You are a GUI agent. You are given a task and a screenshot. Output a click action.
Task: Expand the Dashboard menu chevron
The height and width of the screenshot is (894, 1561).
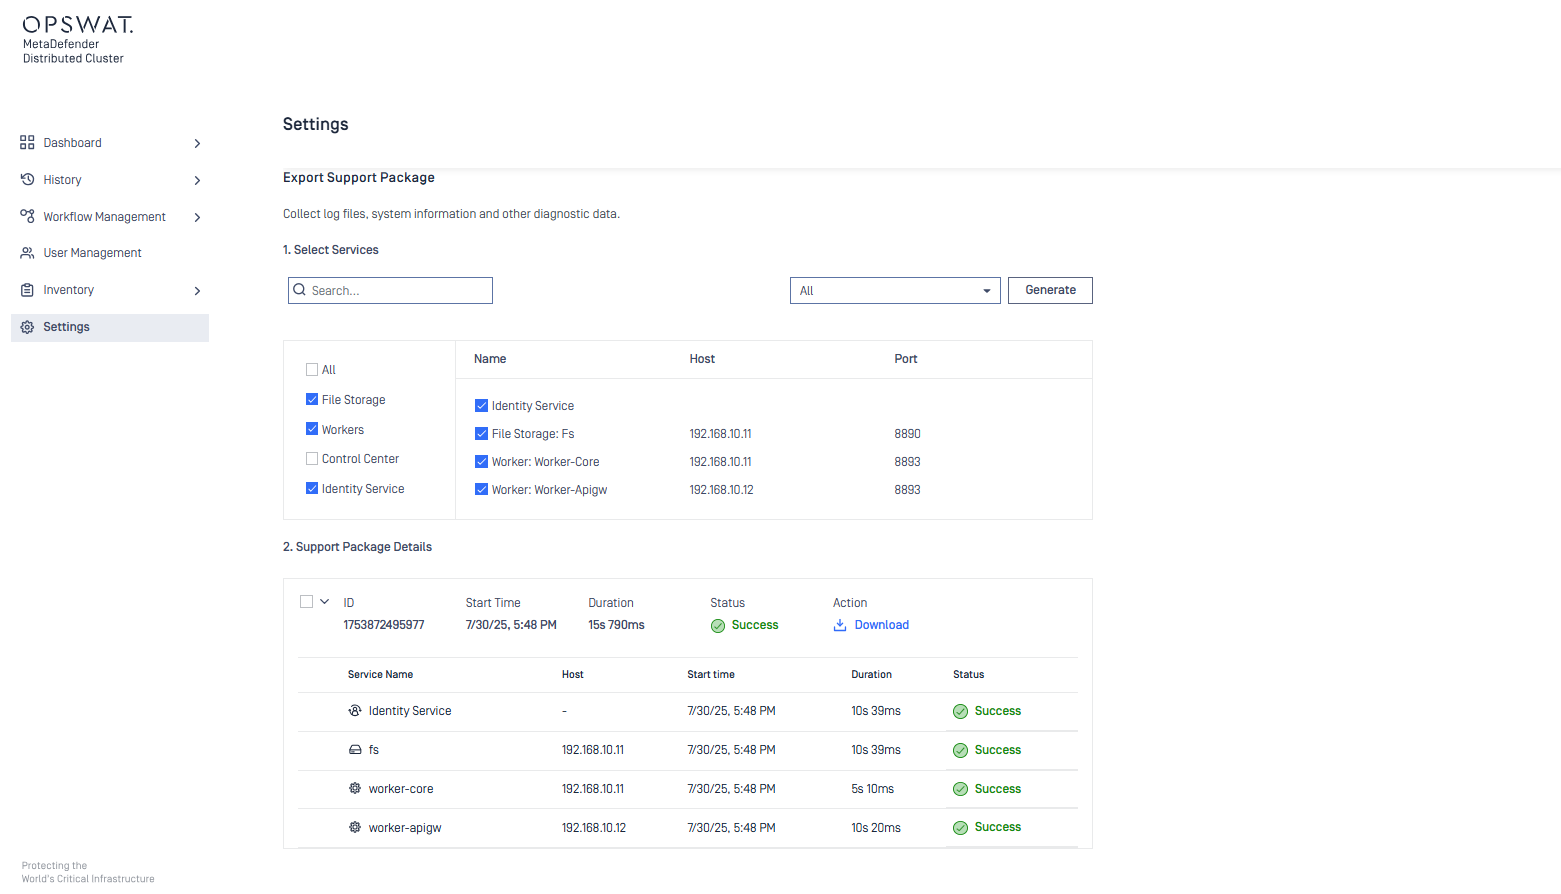[197, 143]
